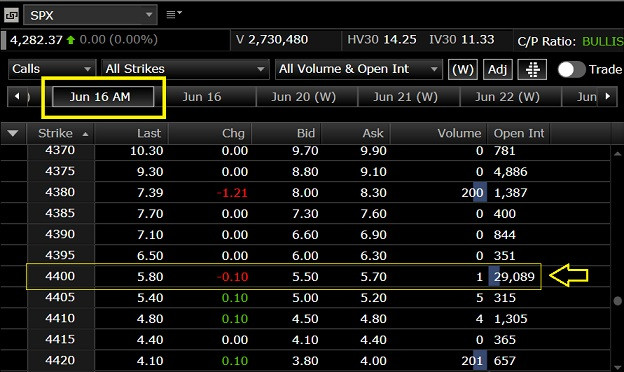Click the 4405 strike cell
The image size is (624, 372).
click(60, 297)
